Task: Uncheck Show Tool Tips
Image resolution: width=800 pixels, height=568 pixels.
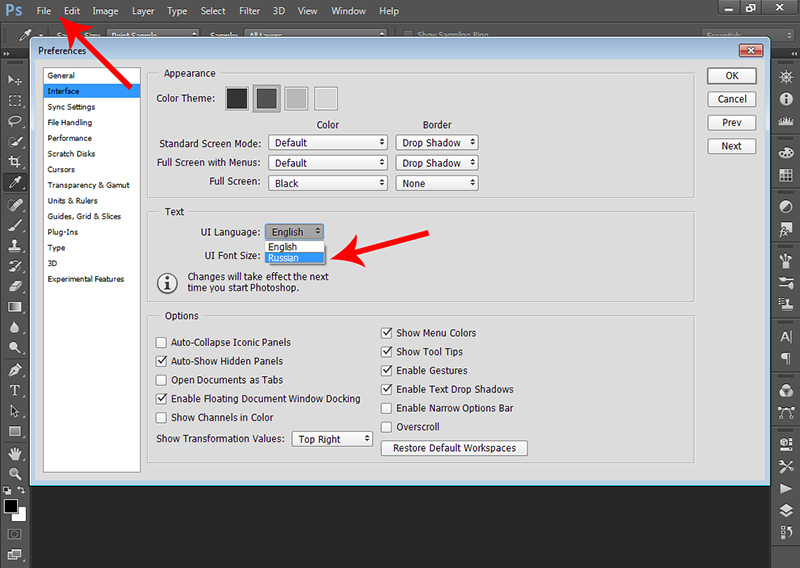Action: pyautogui.click(x=387, y=352)
